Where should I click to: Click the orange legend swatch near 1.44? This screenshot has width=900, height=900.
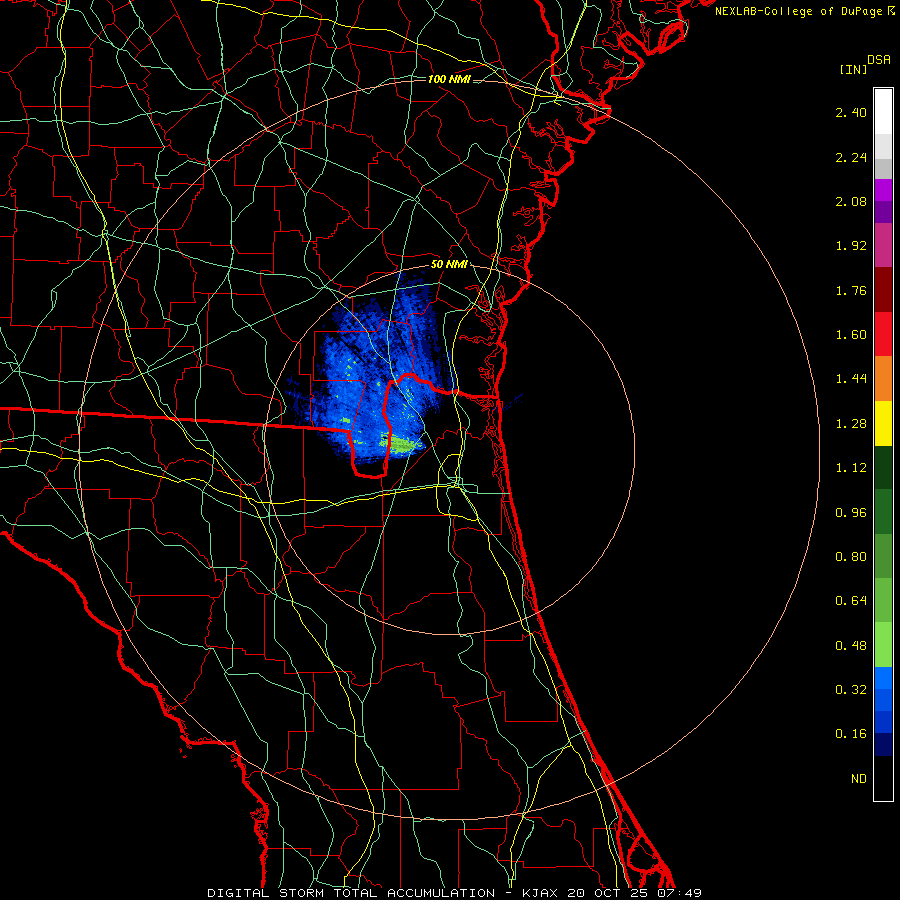(x=883, y=379)
